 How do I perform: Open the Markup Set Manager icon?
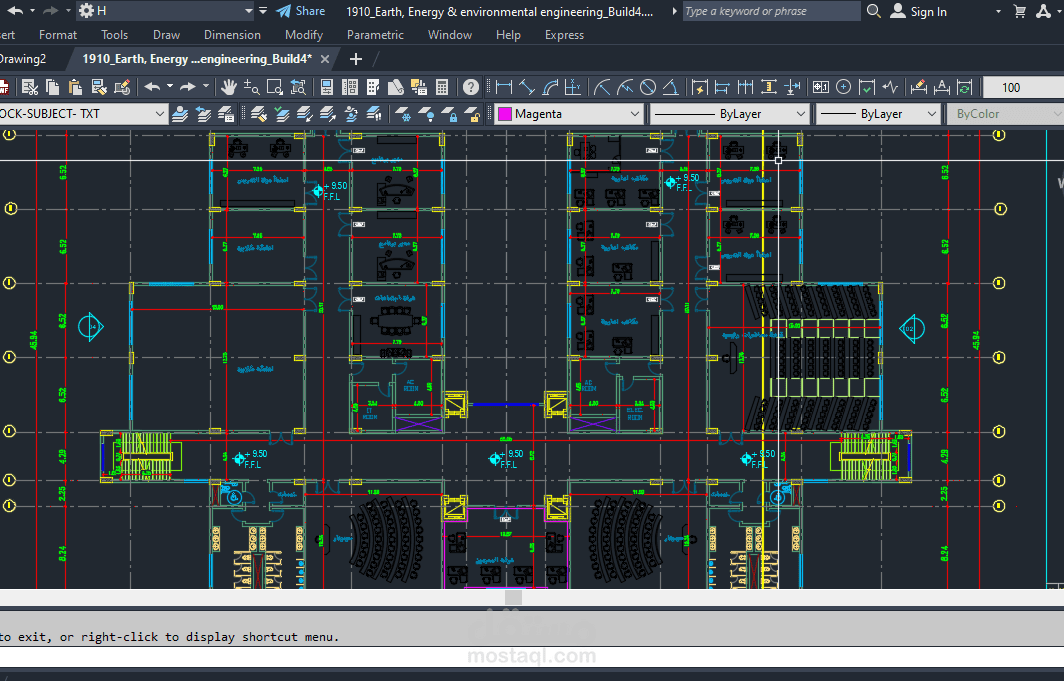(419, 87)
